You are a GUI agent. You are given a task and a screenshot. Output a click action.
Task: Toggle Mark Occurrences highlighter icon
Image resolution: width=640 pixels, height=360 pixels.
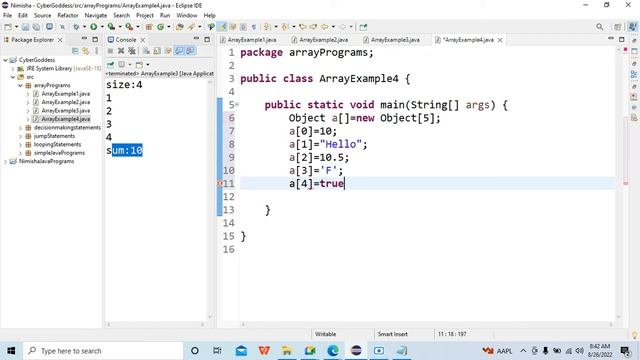tap(222, 27)
